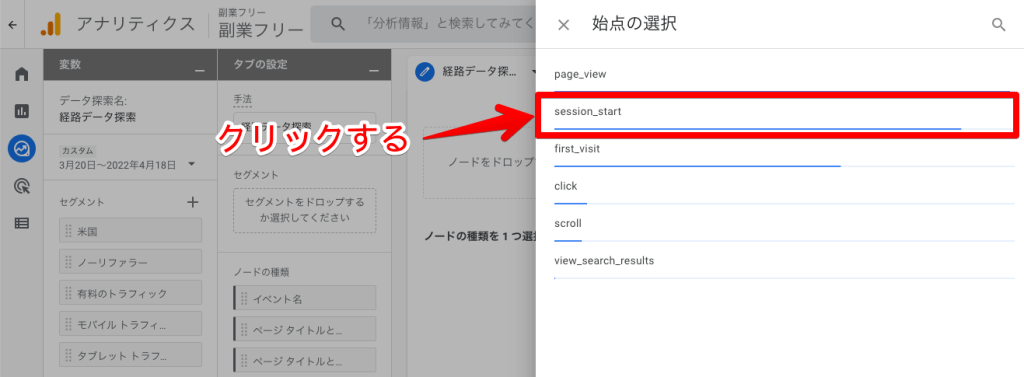The width and height of the screenshot is (1024, 377).
Task: Click the Google Analytics logo icon
Action: 50,24
